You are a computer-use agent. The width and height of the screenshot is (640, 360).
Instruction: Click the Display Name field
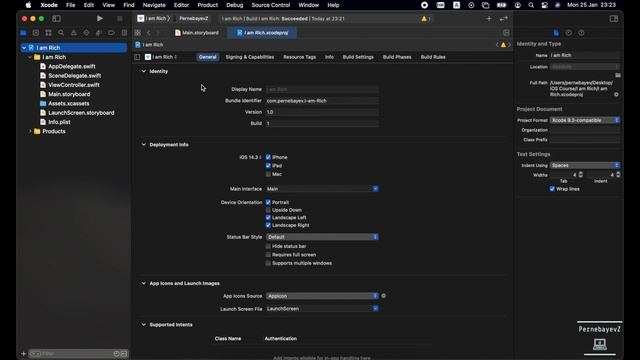point(322,89)
